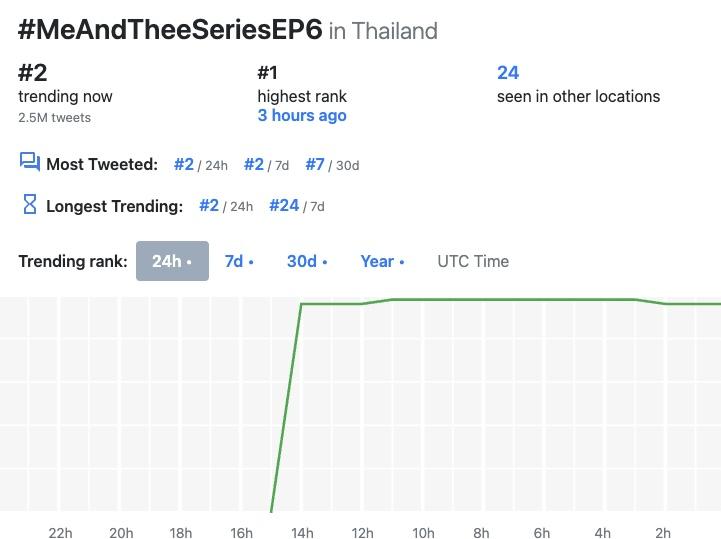The image size is (721, 539).
Task: Open the 24 other locations link
Action: click(x=508, y=72)
